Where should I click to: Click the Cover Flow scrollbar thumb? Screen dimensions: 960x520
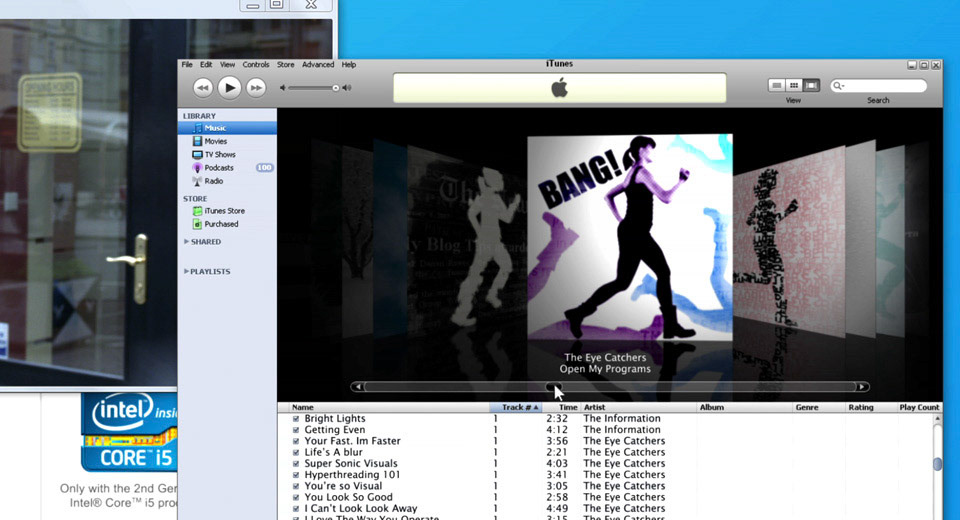pos(553,386)
